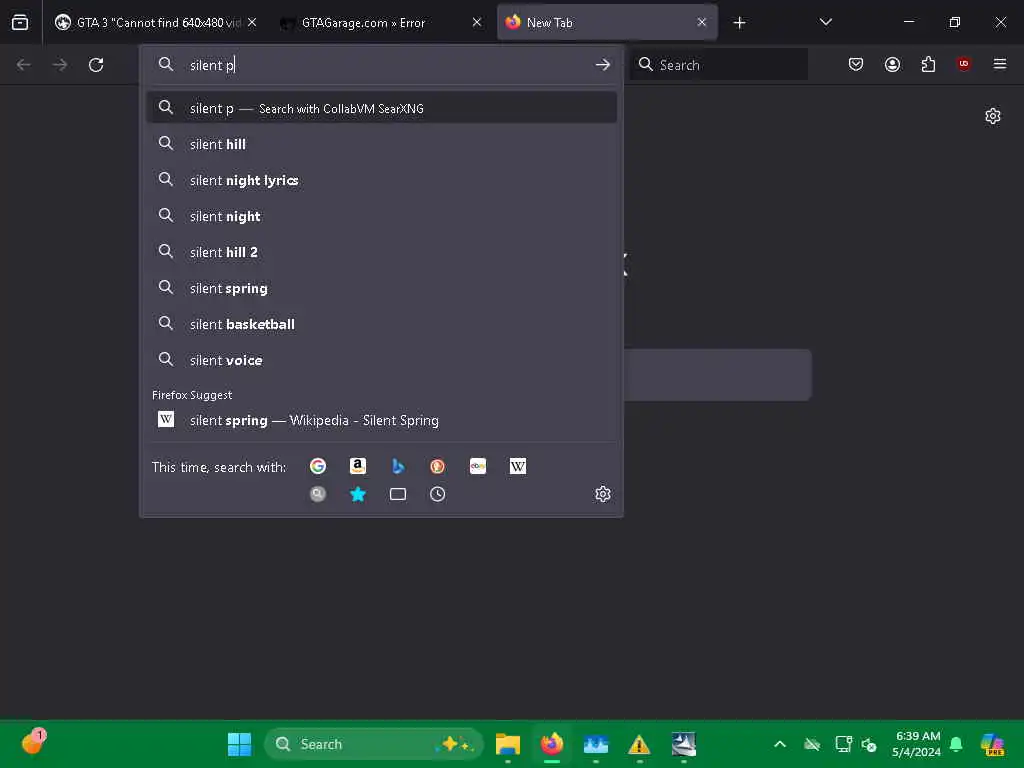This screenshot has height=768, width=1024.
Task: Open the network display tray icon
Action: tap(843, 744)
